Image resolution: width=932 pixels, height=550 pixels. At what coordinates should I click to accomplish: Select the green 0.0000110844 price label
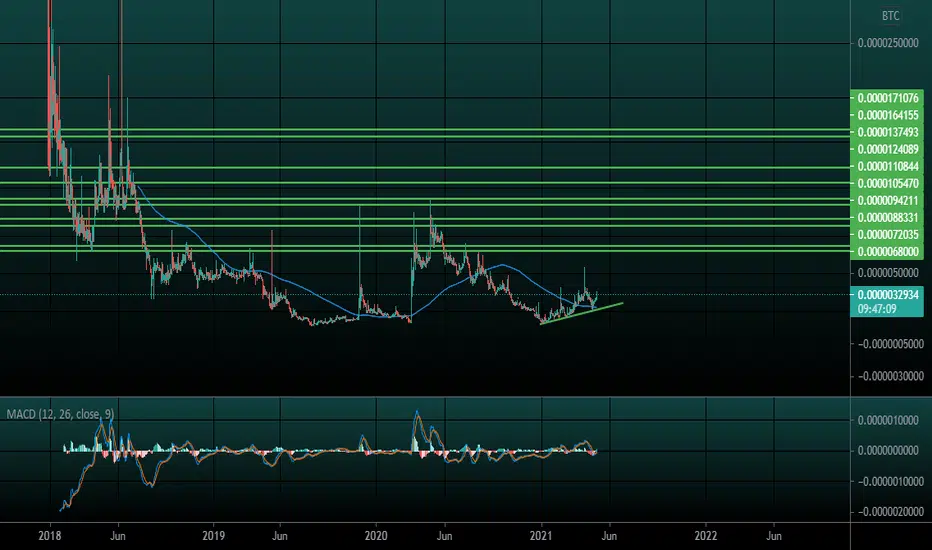click(888, 166)
